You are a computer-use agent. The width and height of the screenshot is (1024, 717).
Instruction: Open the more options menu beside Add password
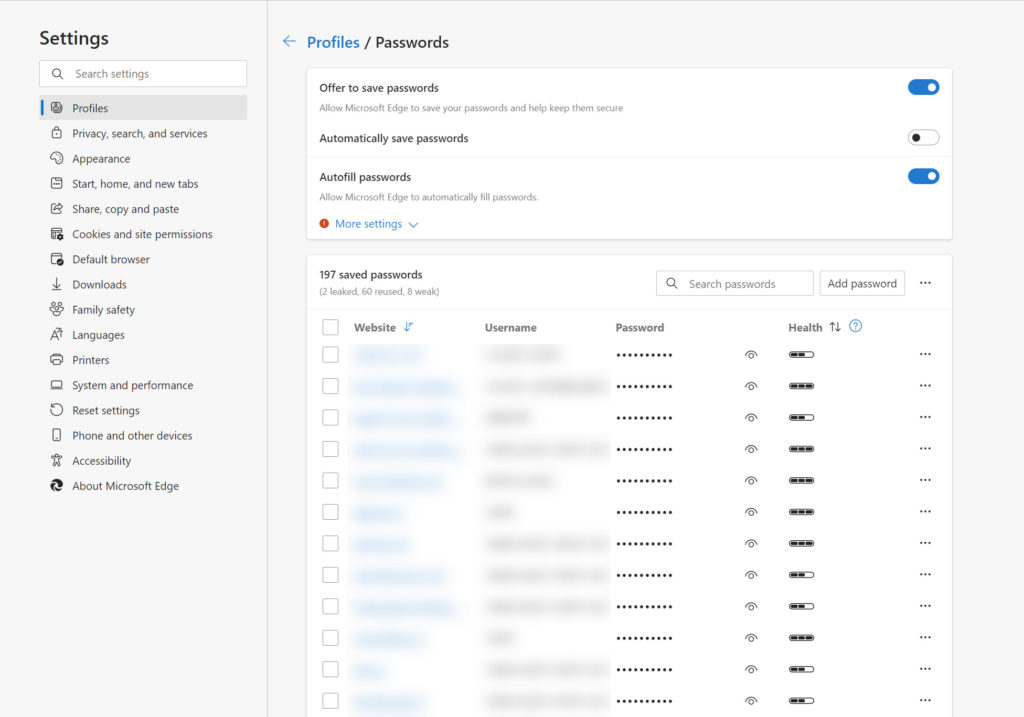point(925,283)
